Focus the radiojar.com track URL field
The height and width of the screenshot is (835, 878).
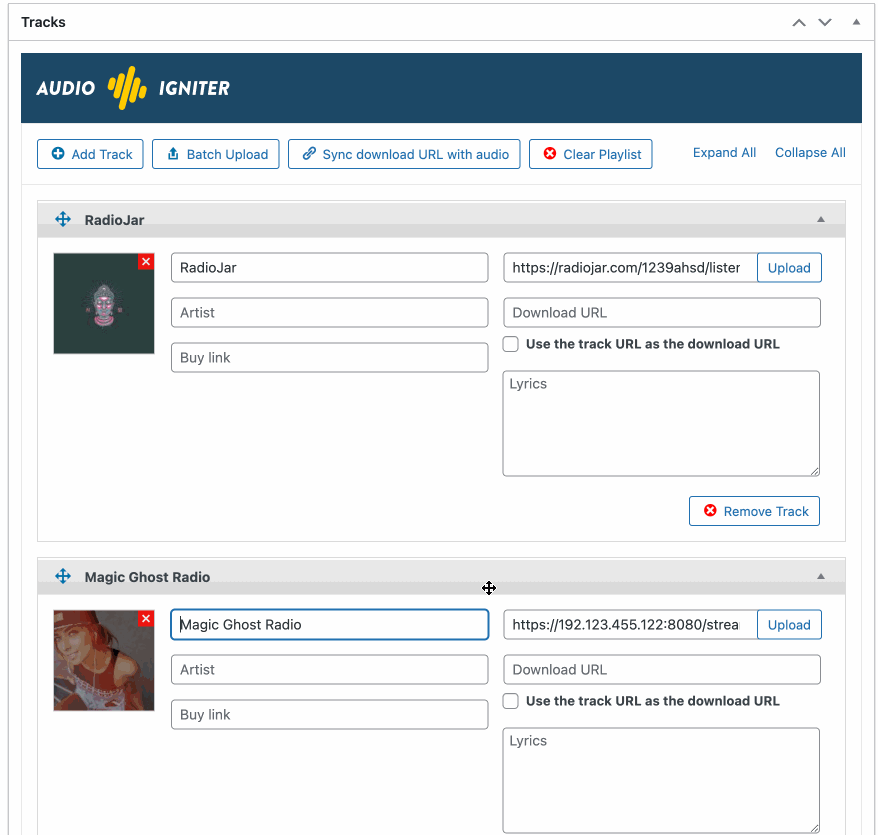[x=631, y=268]
